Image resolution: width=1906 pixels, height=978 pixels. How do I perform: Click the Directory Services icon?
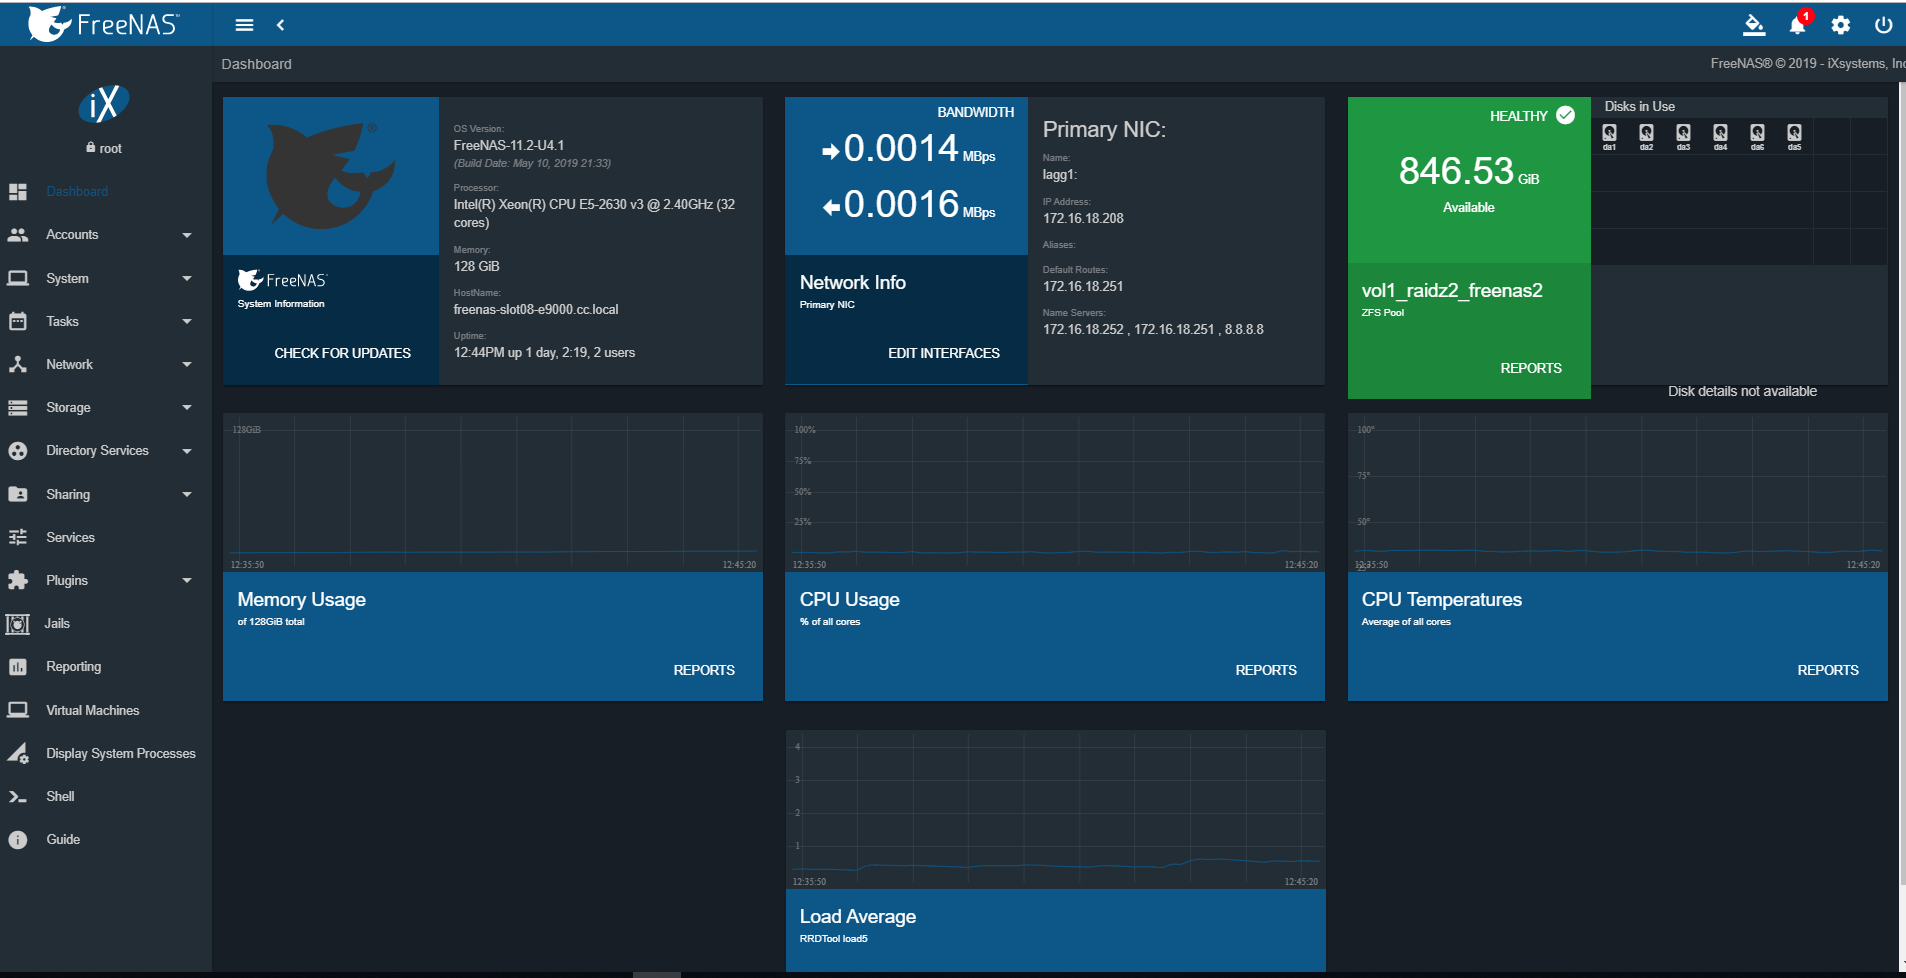tap(18, 451)
